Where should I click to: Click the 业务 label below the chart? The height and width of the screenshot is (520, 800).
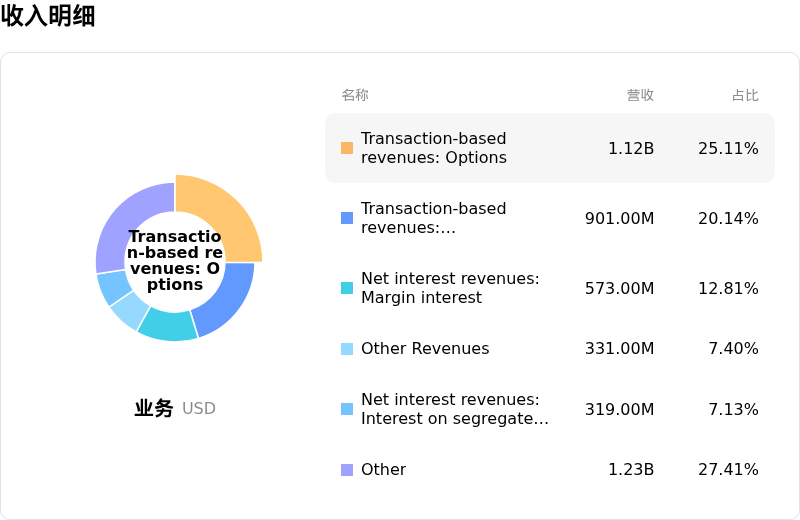tap(154, 408)
